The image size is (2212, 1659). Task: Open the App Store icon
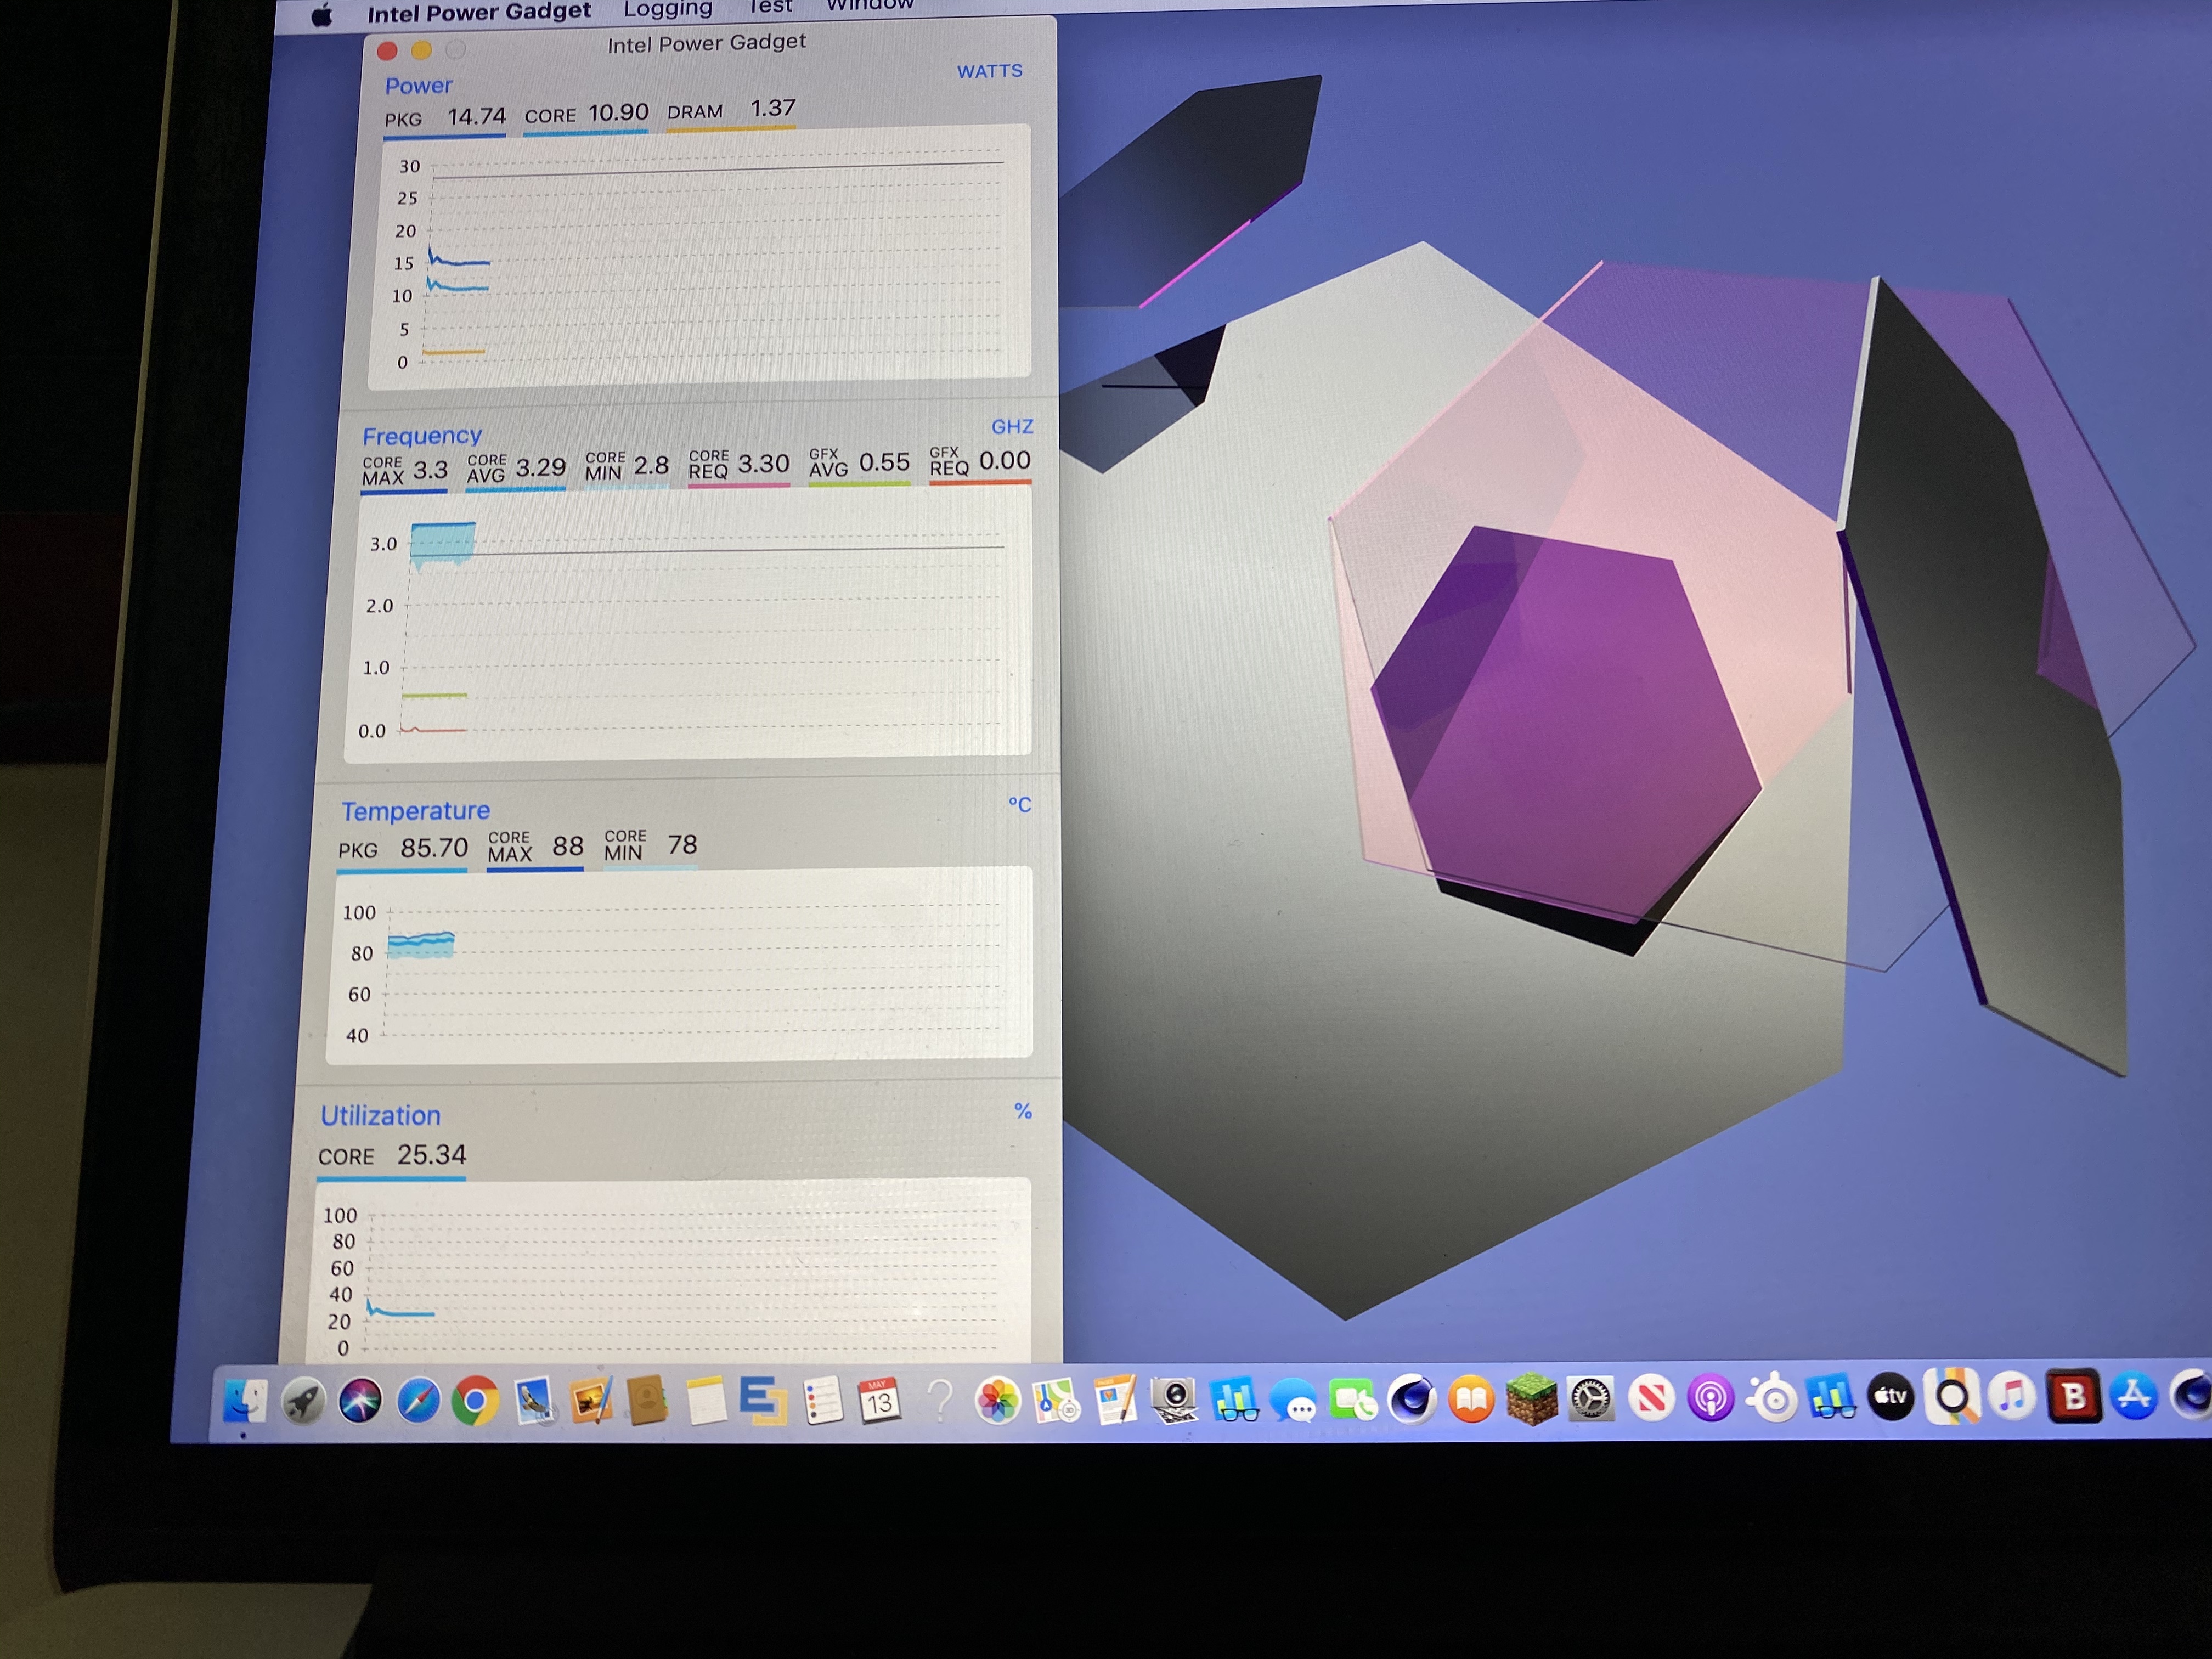[2134, 1396]
